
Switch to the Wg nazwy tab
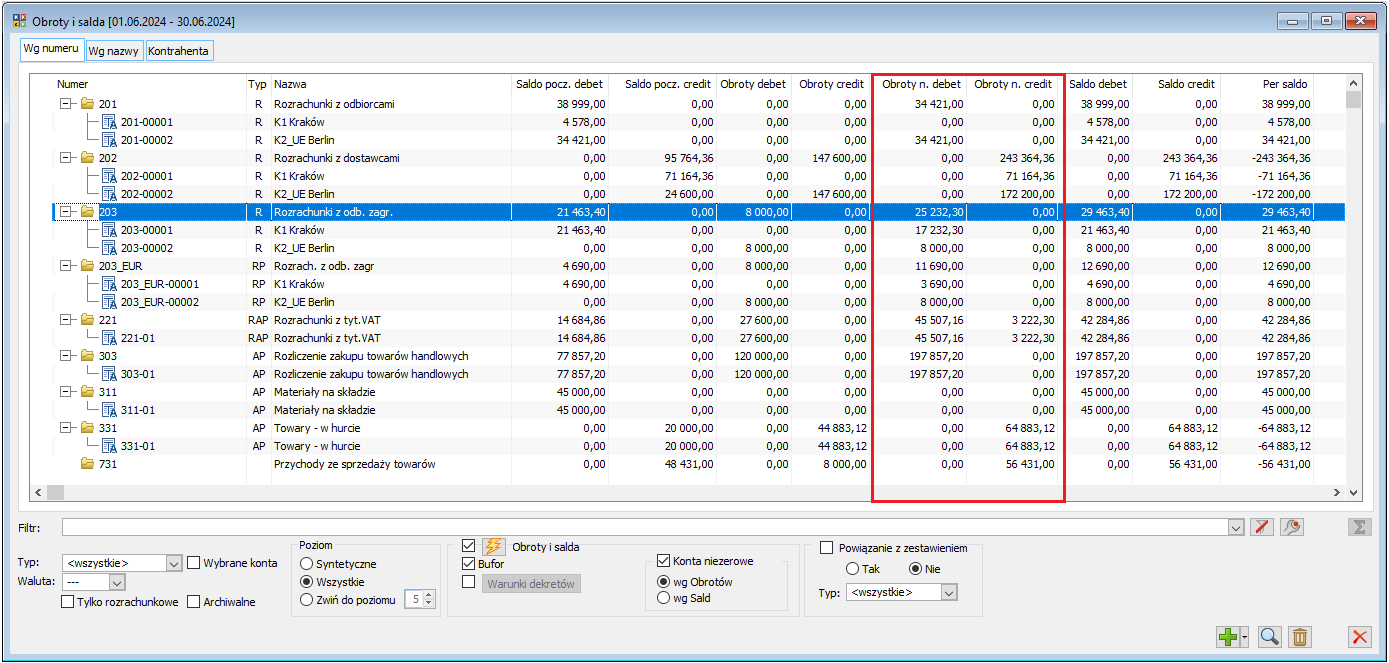pos(114,50)
